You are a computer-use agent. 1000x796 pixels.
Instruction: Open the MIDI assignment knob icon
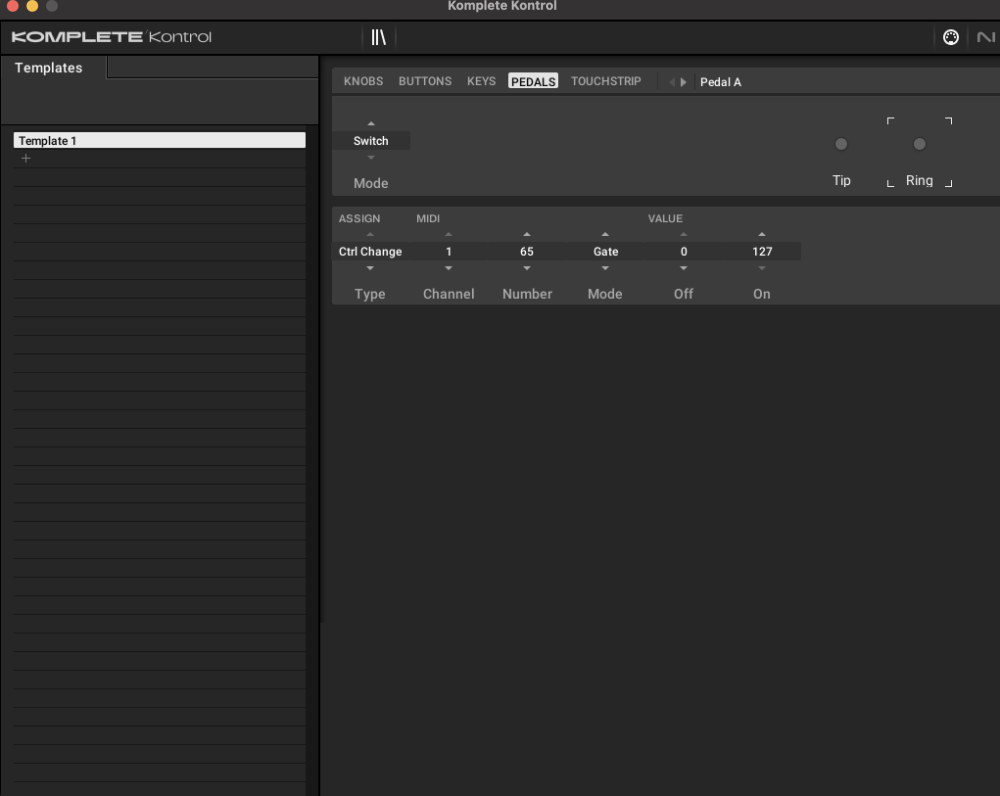(x=950, y=37)
